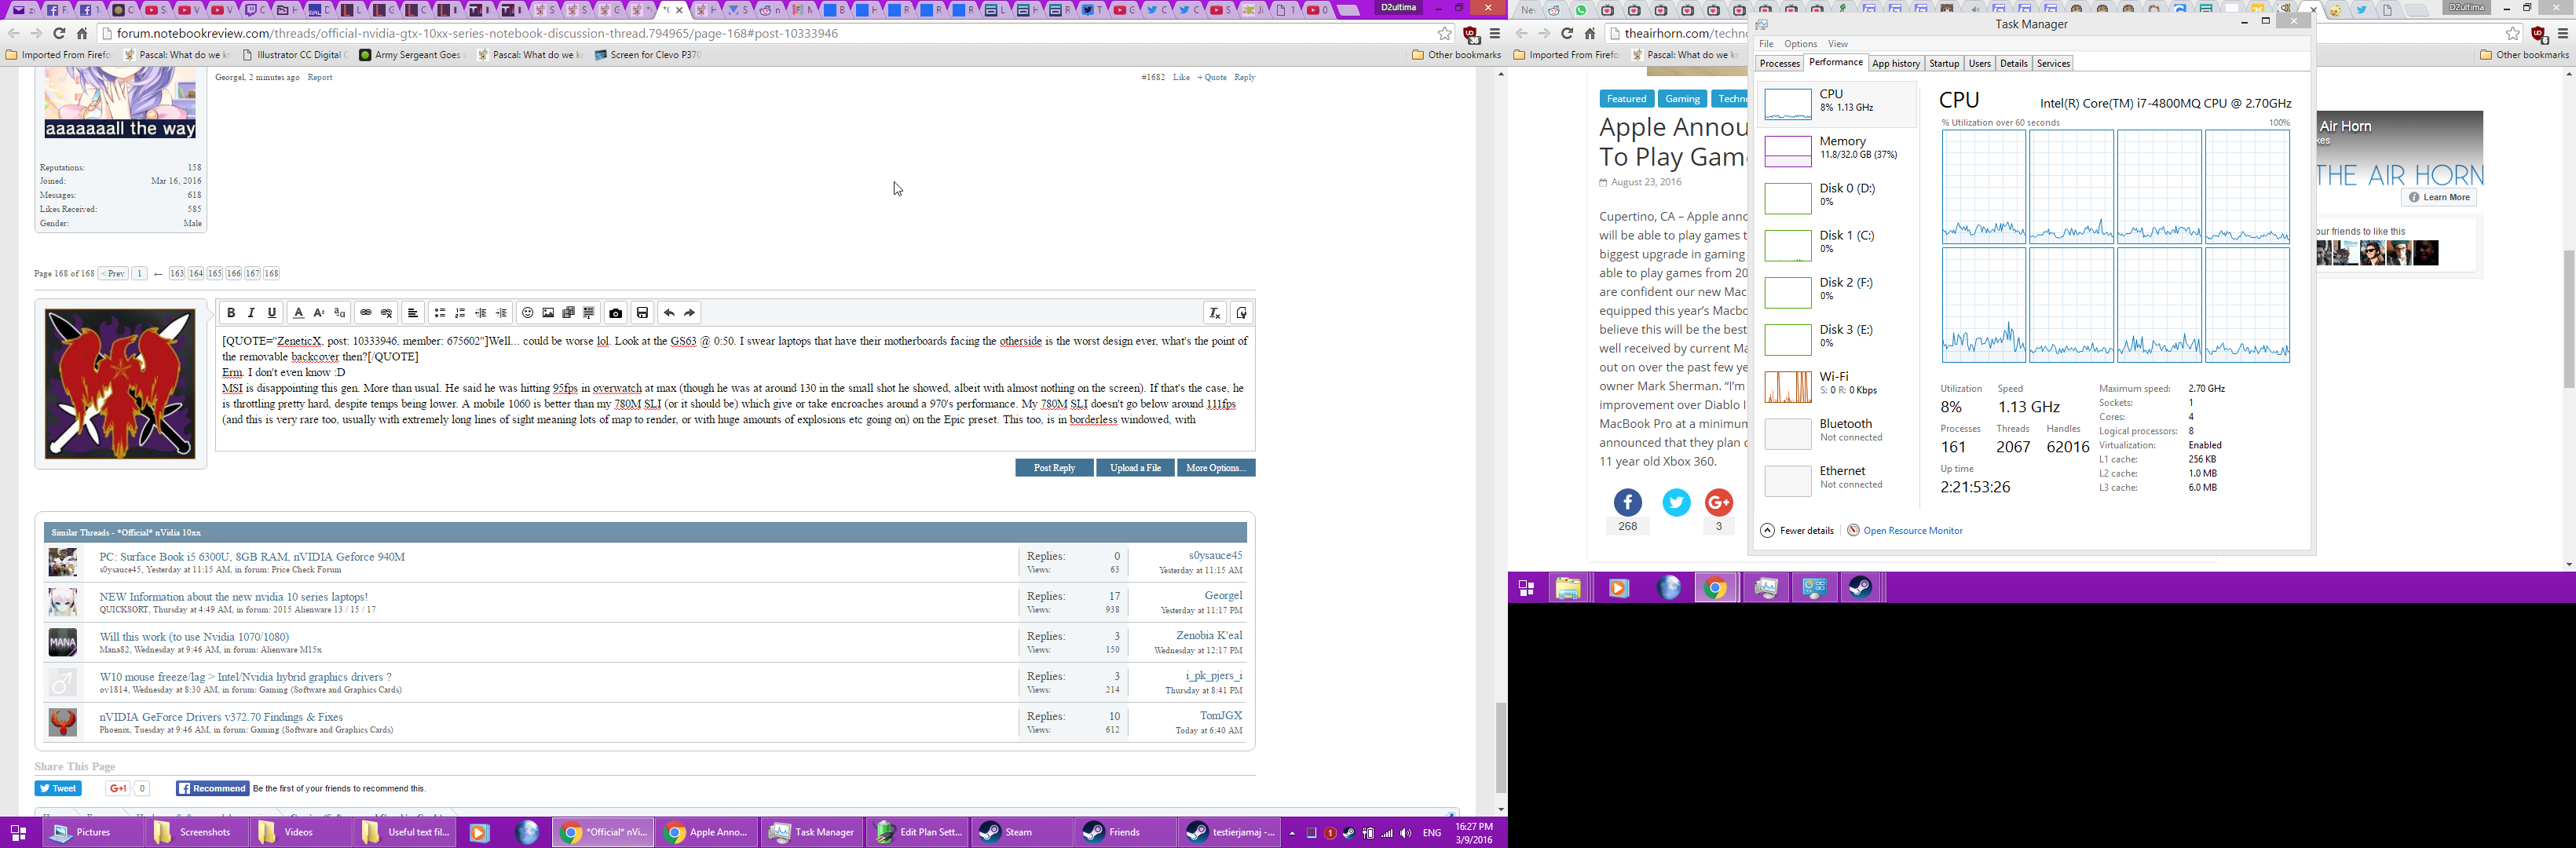Open Steam from the left monitor taskbar
This screenshot has height=848, width=2576.
coord(1022,832)
